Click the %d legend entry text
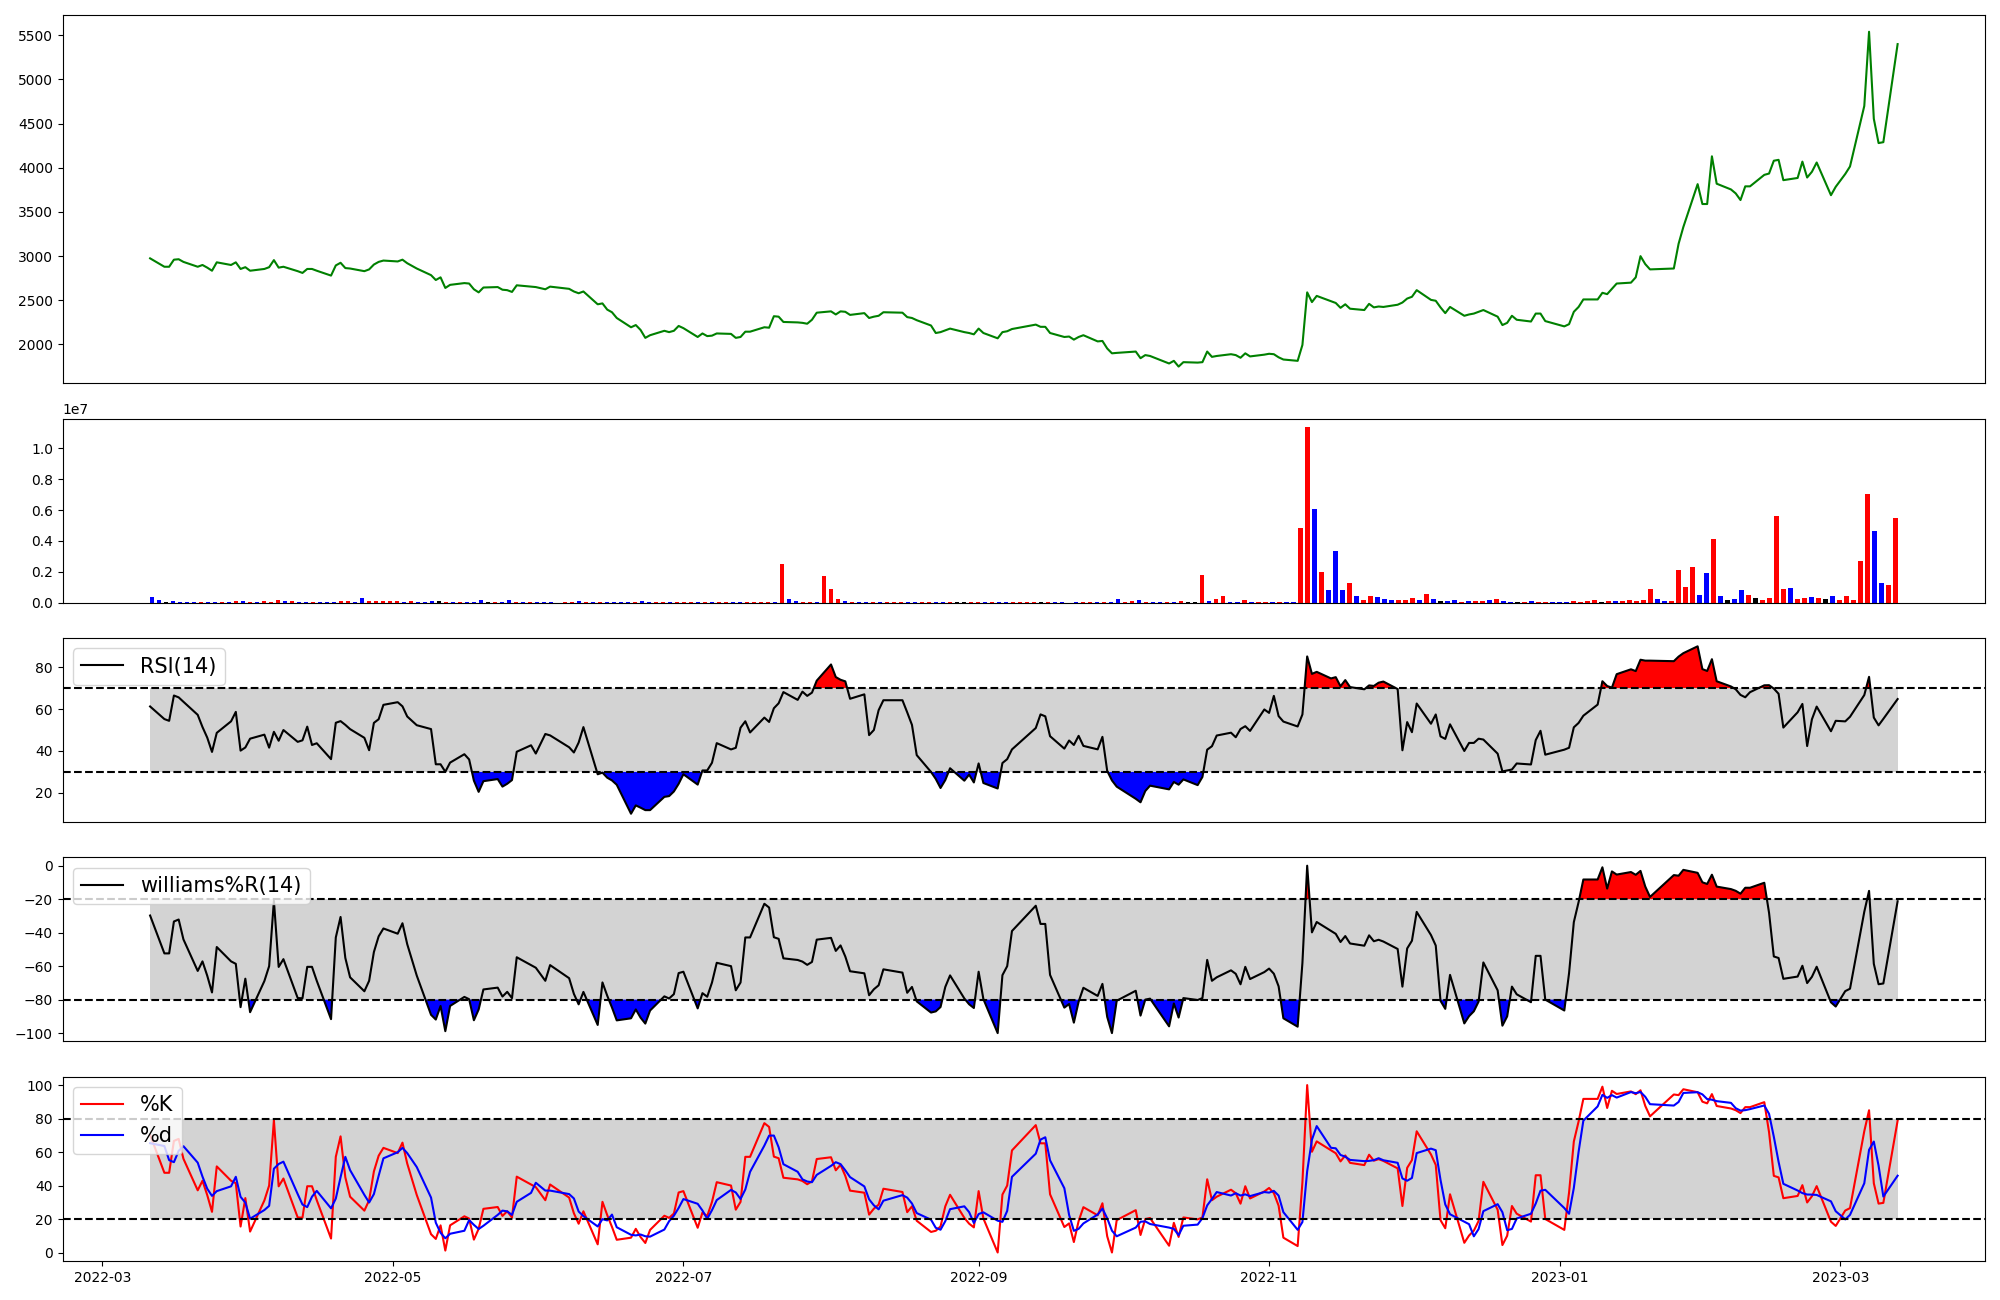 click(x=156, y=1135)
